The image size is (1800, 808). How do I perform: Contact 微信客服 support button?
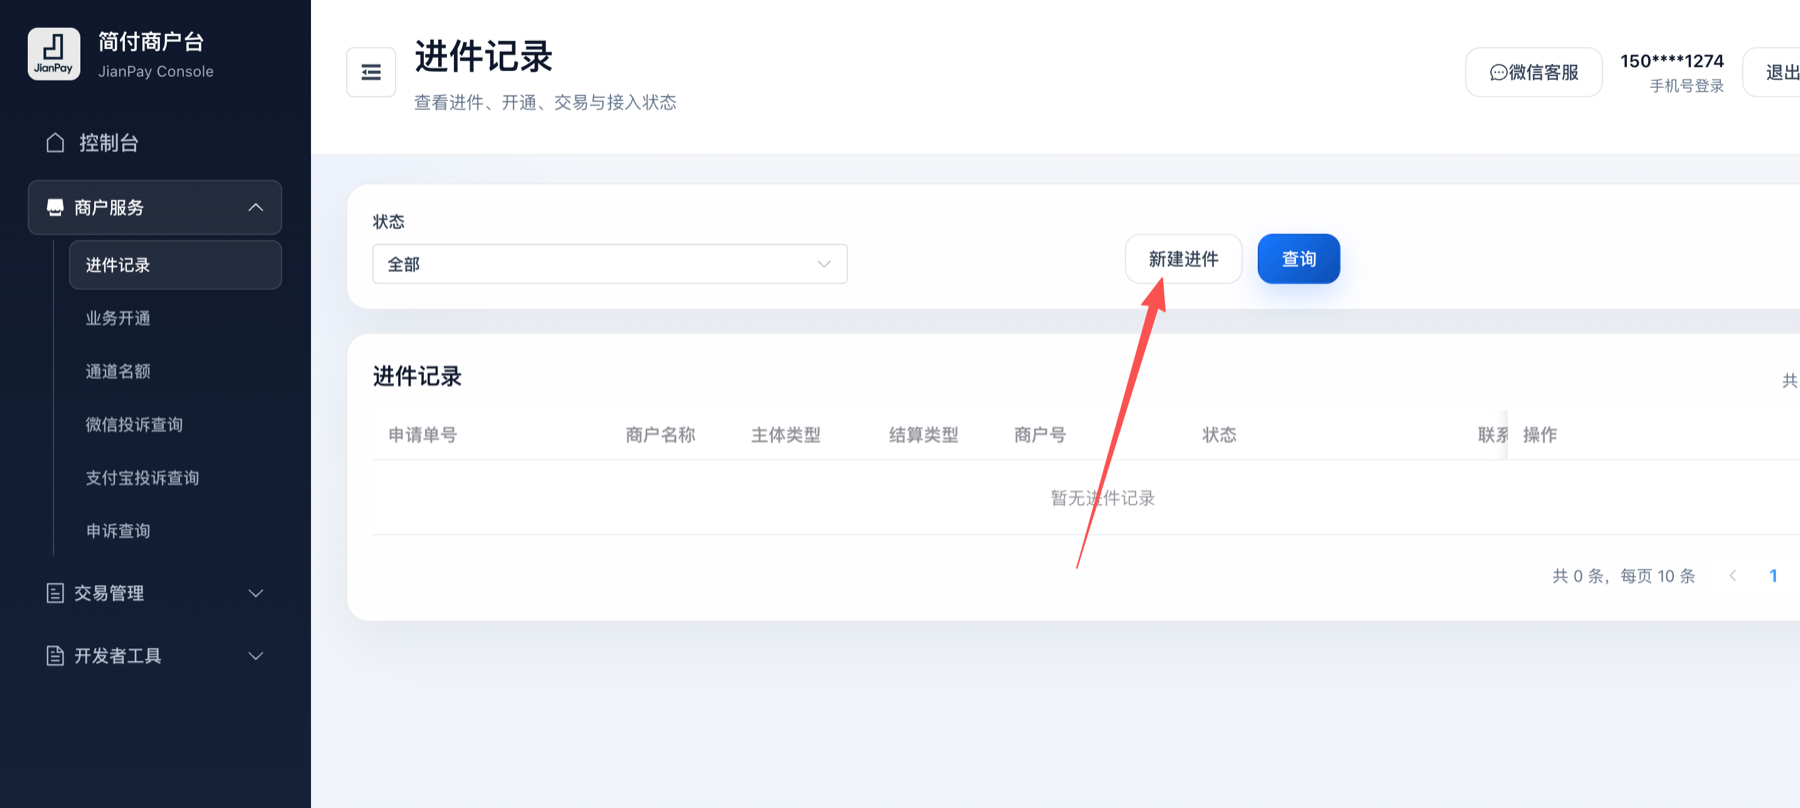click(x=1534, y=73)
